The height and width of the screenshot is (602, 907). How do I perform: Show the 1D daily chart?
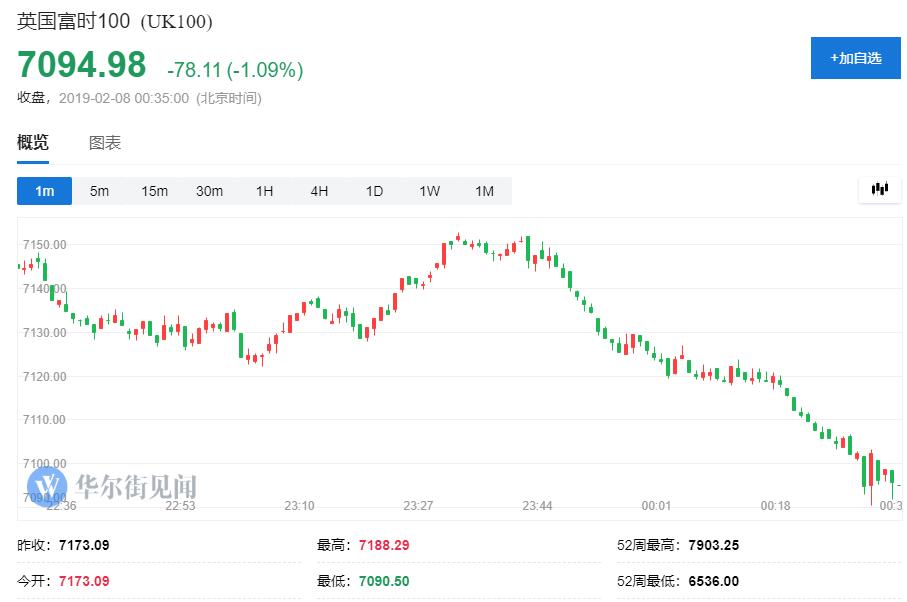point(374,191)
